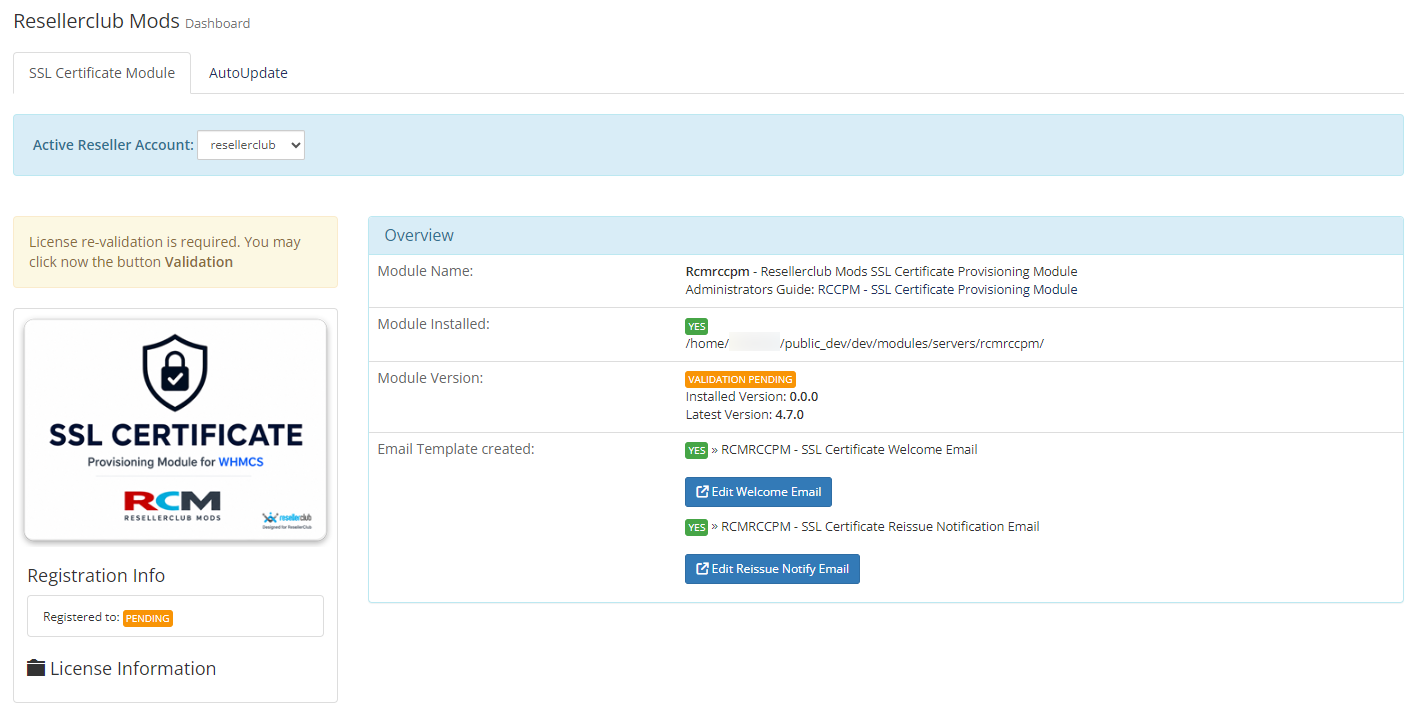Click the Module Name label
The width and height of the screenshot is (1417, 724).
tap(425, 271)
